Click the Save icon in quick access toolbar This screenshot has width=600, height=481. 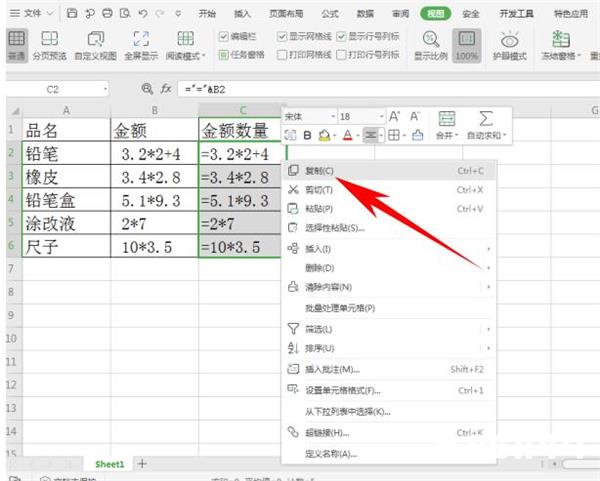pyautogui.click(x=72, y=14)
